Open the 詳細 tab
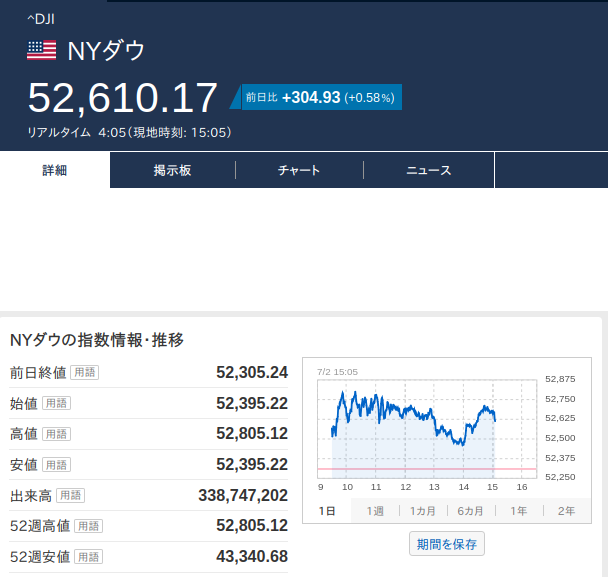Screen dimensions: 608x577 click(55, 170)
